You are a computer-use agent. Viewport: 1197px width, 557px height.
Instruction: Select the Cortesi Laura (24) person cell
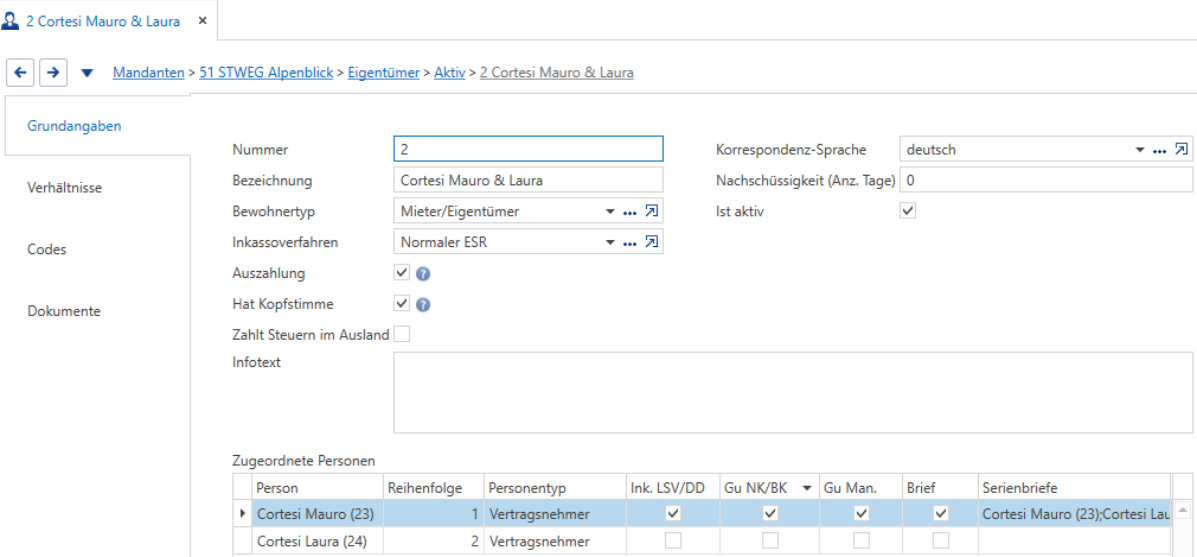[x=316, y=541]
